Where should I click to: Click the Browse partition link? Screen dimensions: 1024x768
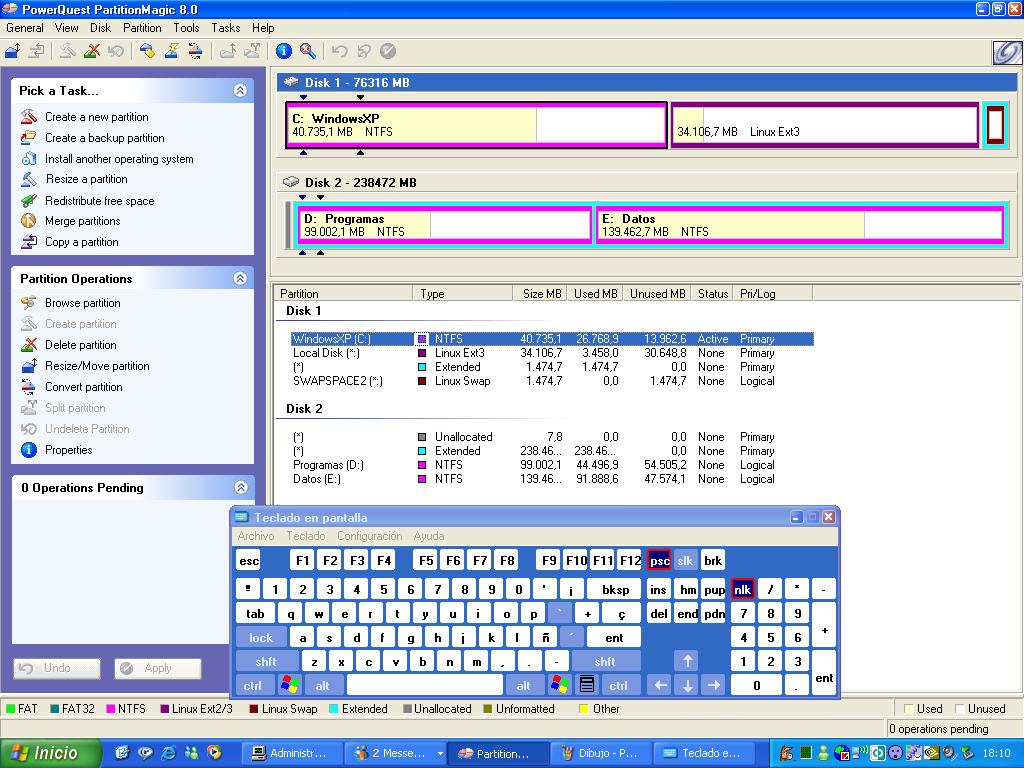pos(82,303)
